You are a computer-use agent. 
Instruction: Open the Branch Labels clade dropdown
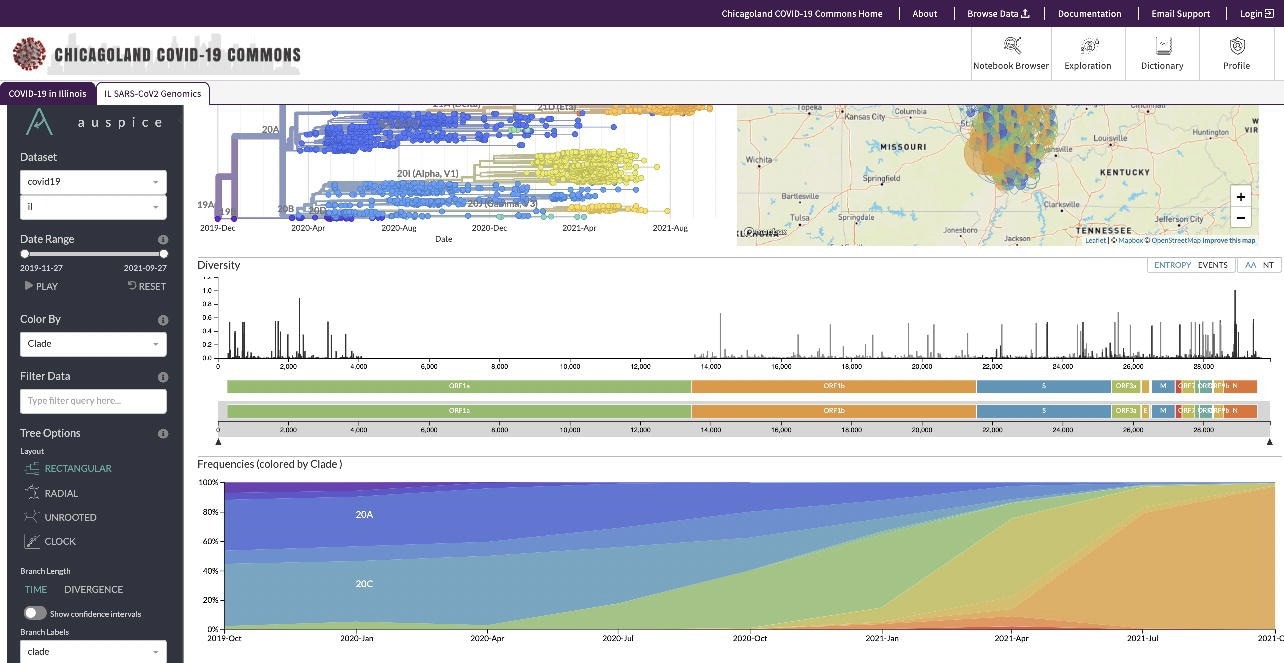92,651
